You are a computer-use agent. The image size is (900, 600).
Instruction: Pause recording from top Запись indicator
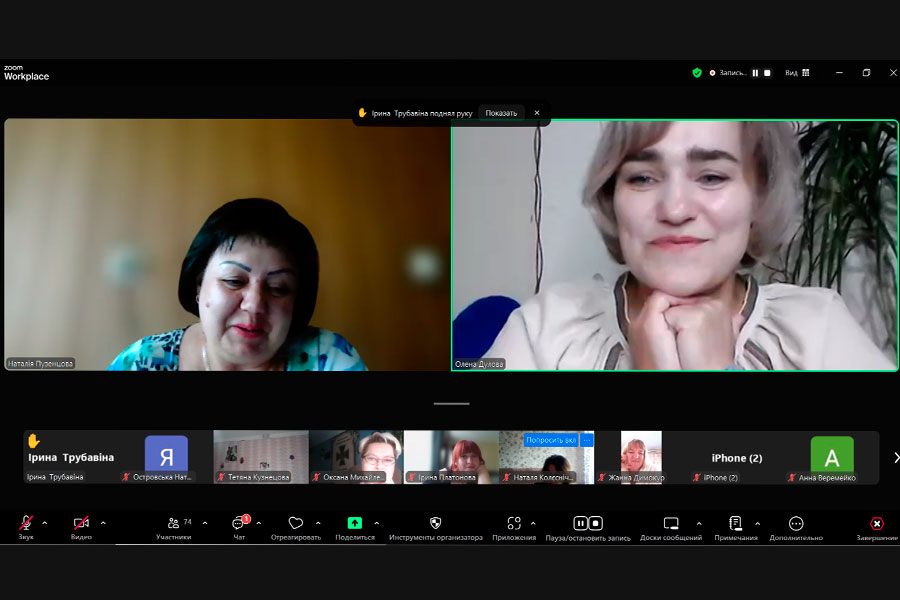click(x=755, y=73)
